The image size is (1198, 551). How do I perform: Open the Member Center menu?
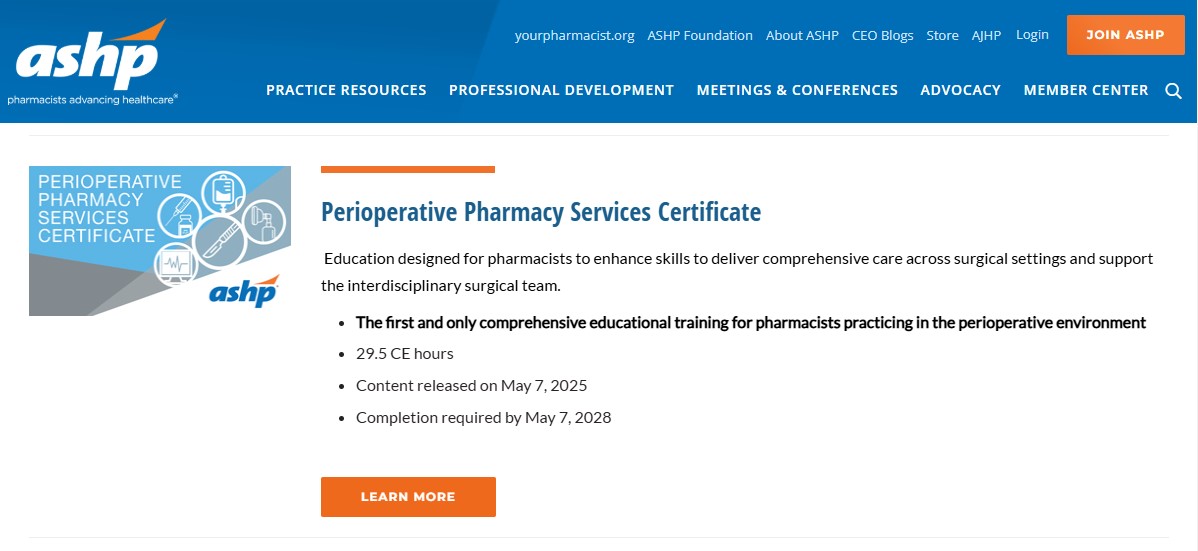tap(1086, 90)
